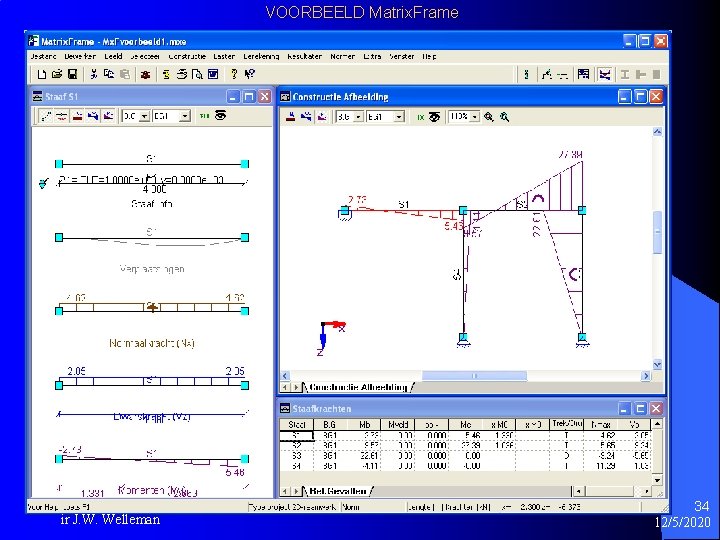Open the second combo box in Staaf S1
The image size is (720, 540).
click(x=185, y=116)
